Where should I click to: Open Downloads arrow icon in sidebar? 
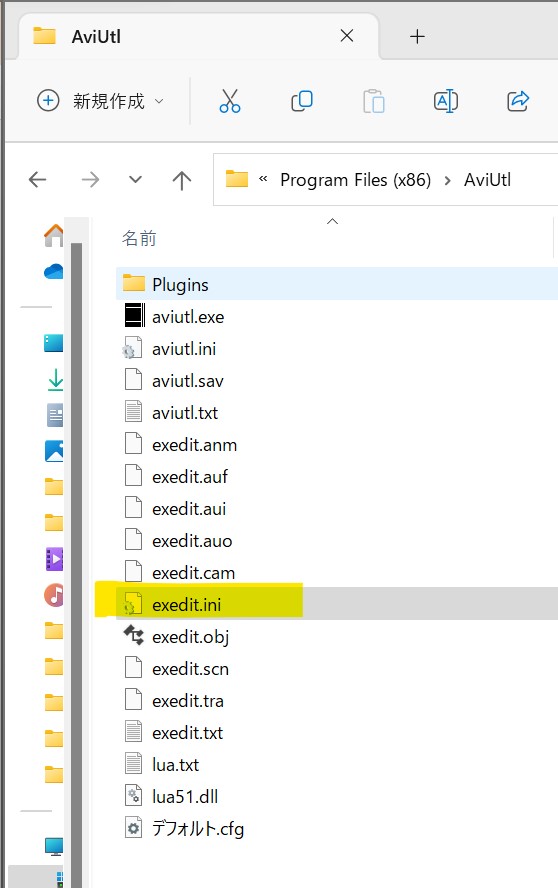point(55,379)
